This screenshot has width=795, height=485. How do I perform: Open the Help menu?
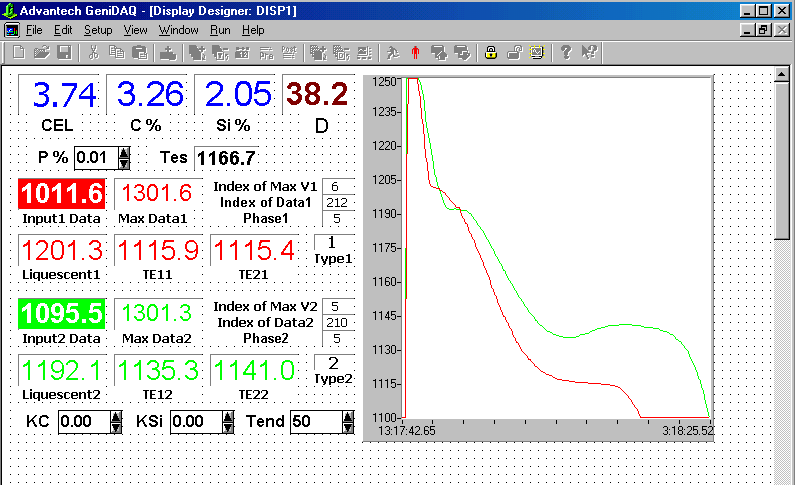(253, 30)
